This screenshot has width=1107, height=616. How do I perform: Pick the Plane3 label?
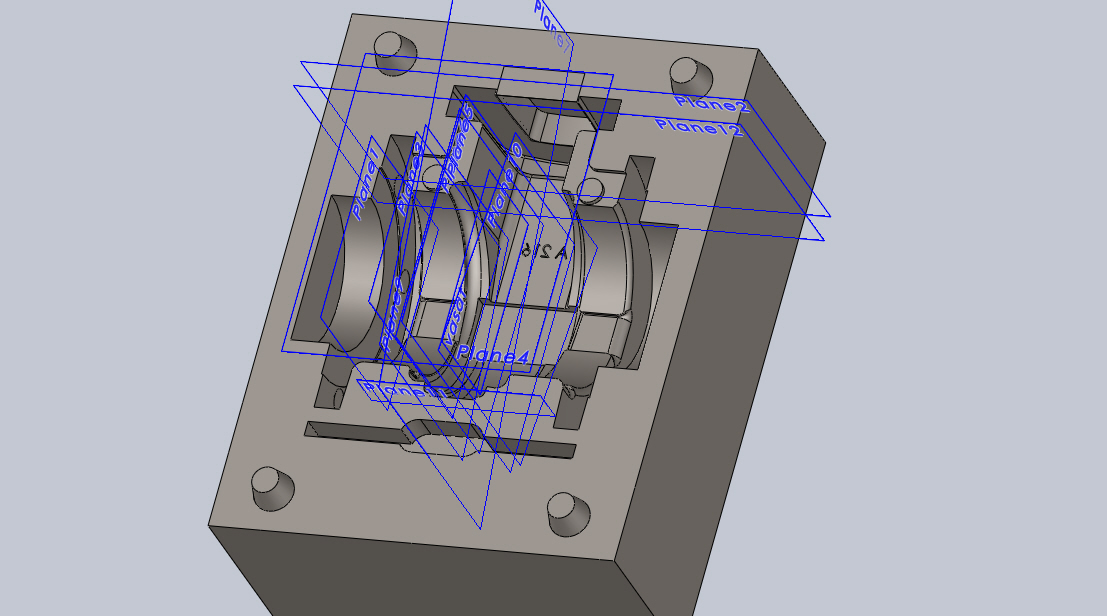[x=410, y=178]
